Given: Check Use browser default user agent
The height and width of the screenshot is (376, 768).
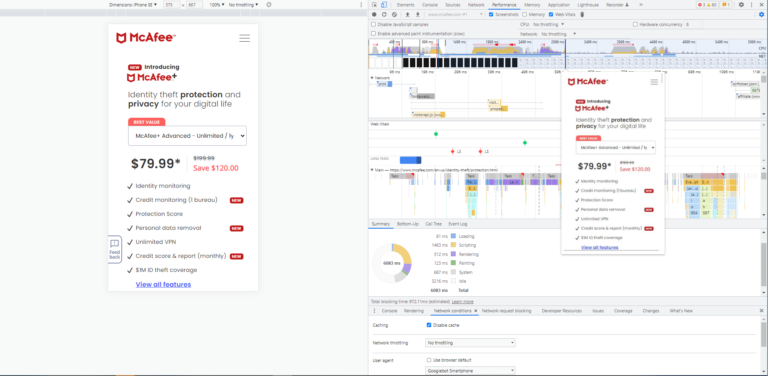Looking at the screenshot, I should (429, 360).
